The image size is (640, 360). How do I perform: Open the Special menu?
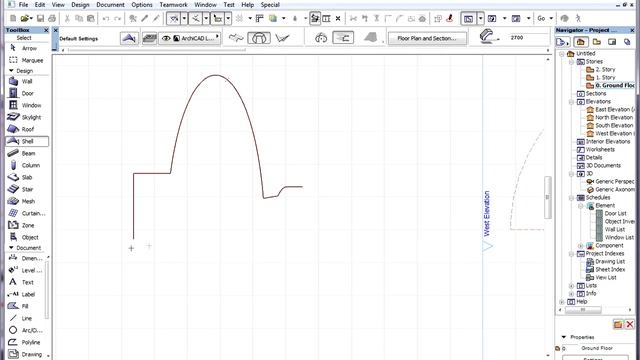[x=270, y=5]
